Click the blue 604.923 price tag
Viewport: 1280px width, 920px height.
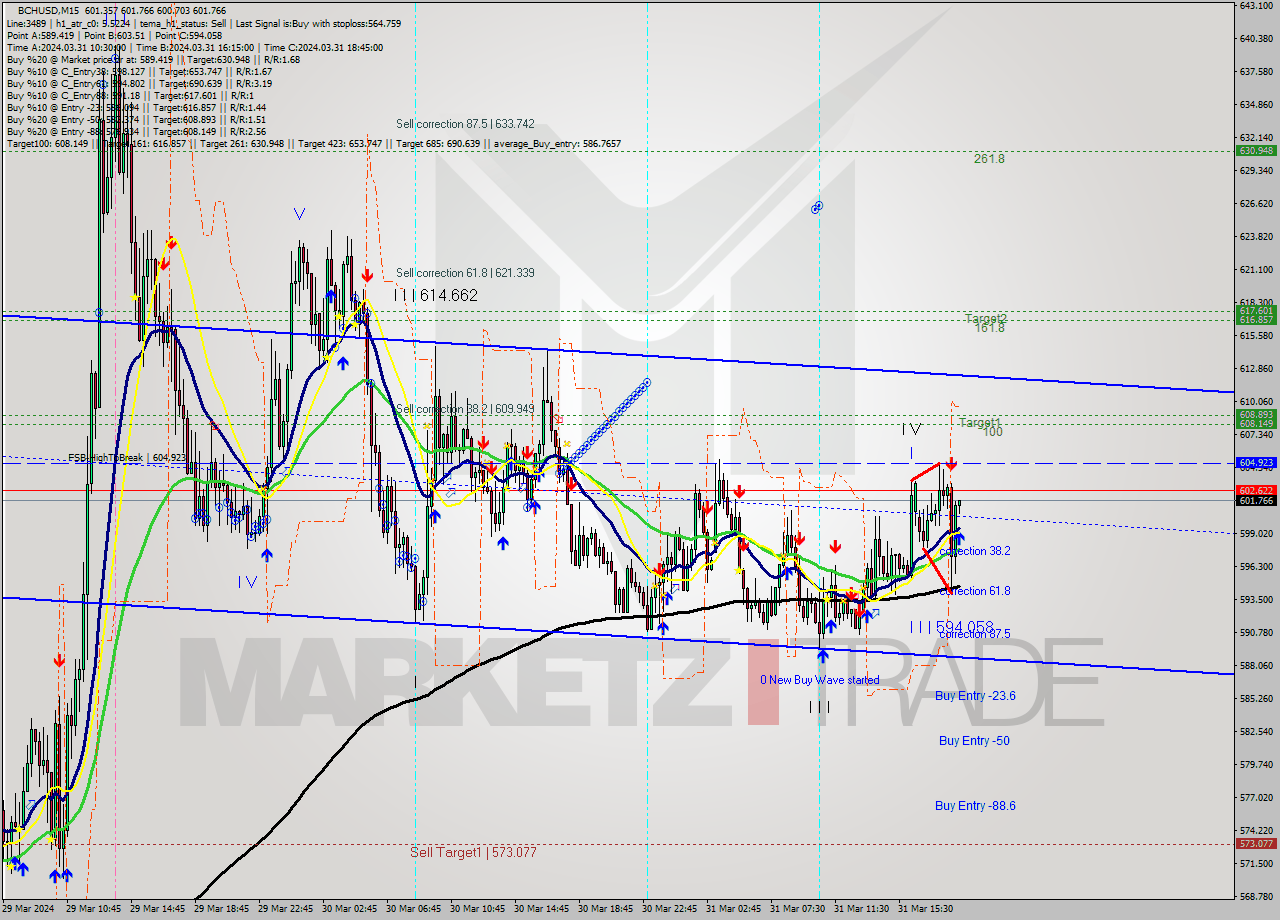click(x=1256, y=463)
